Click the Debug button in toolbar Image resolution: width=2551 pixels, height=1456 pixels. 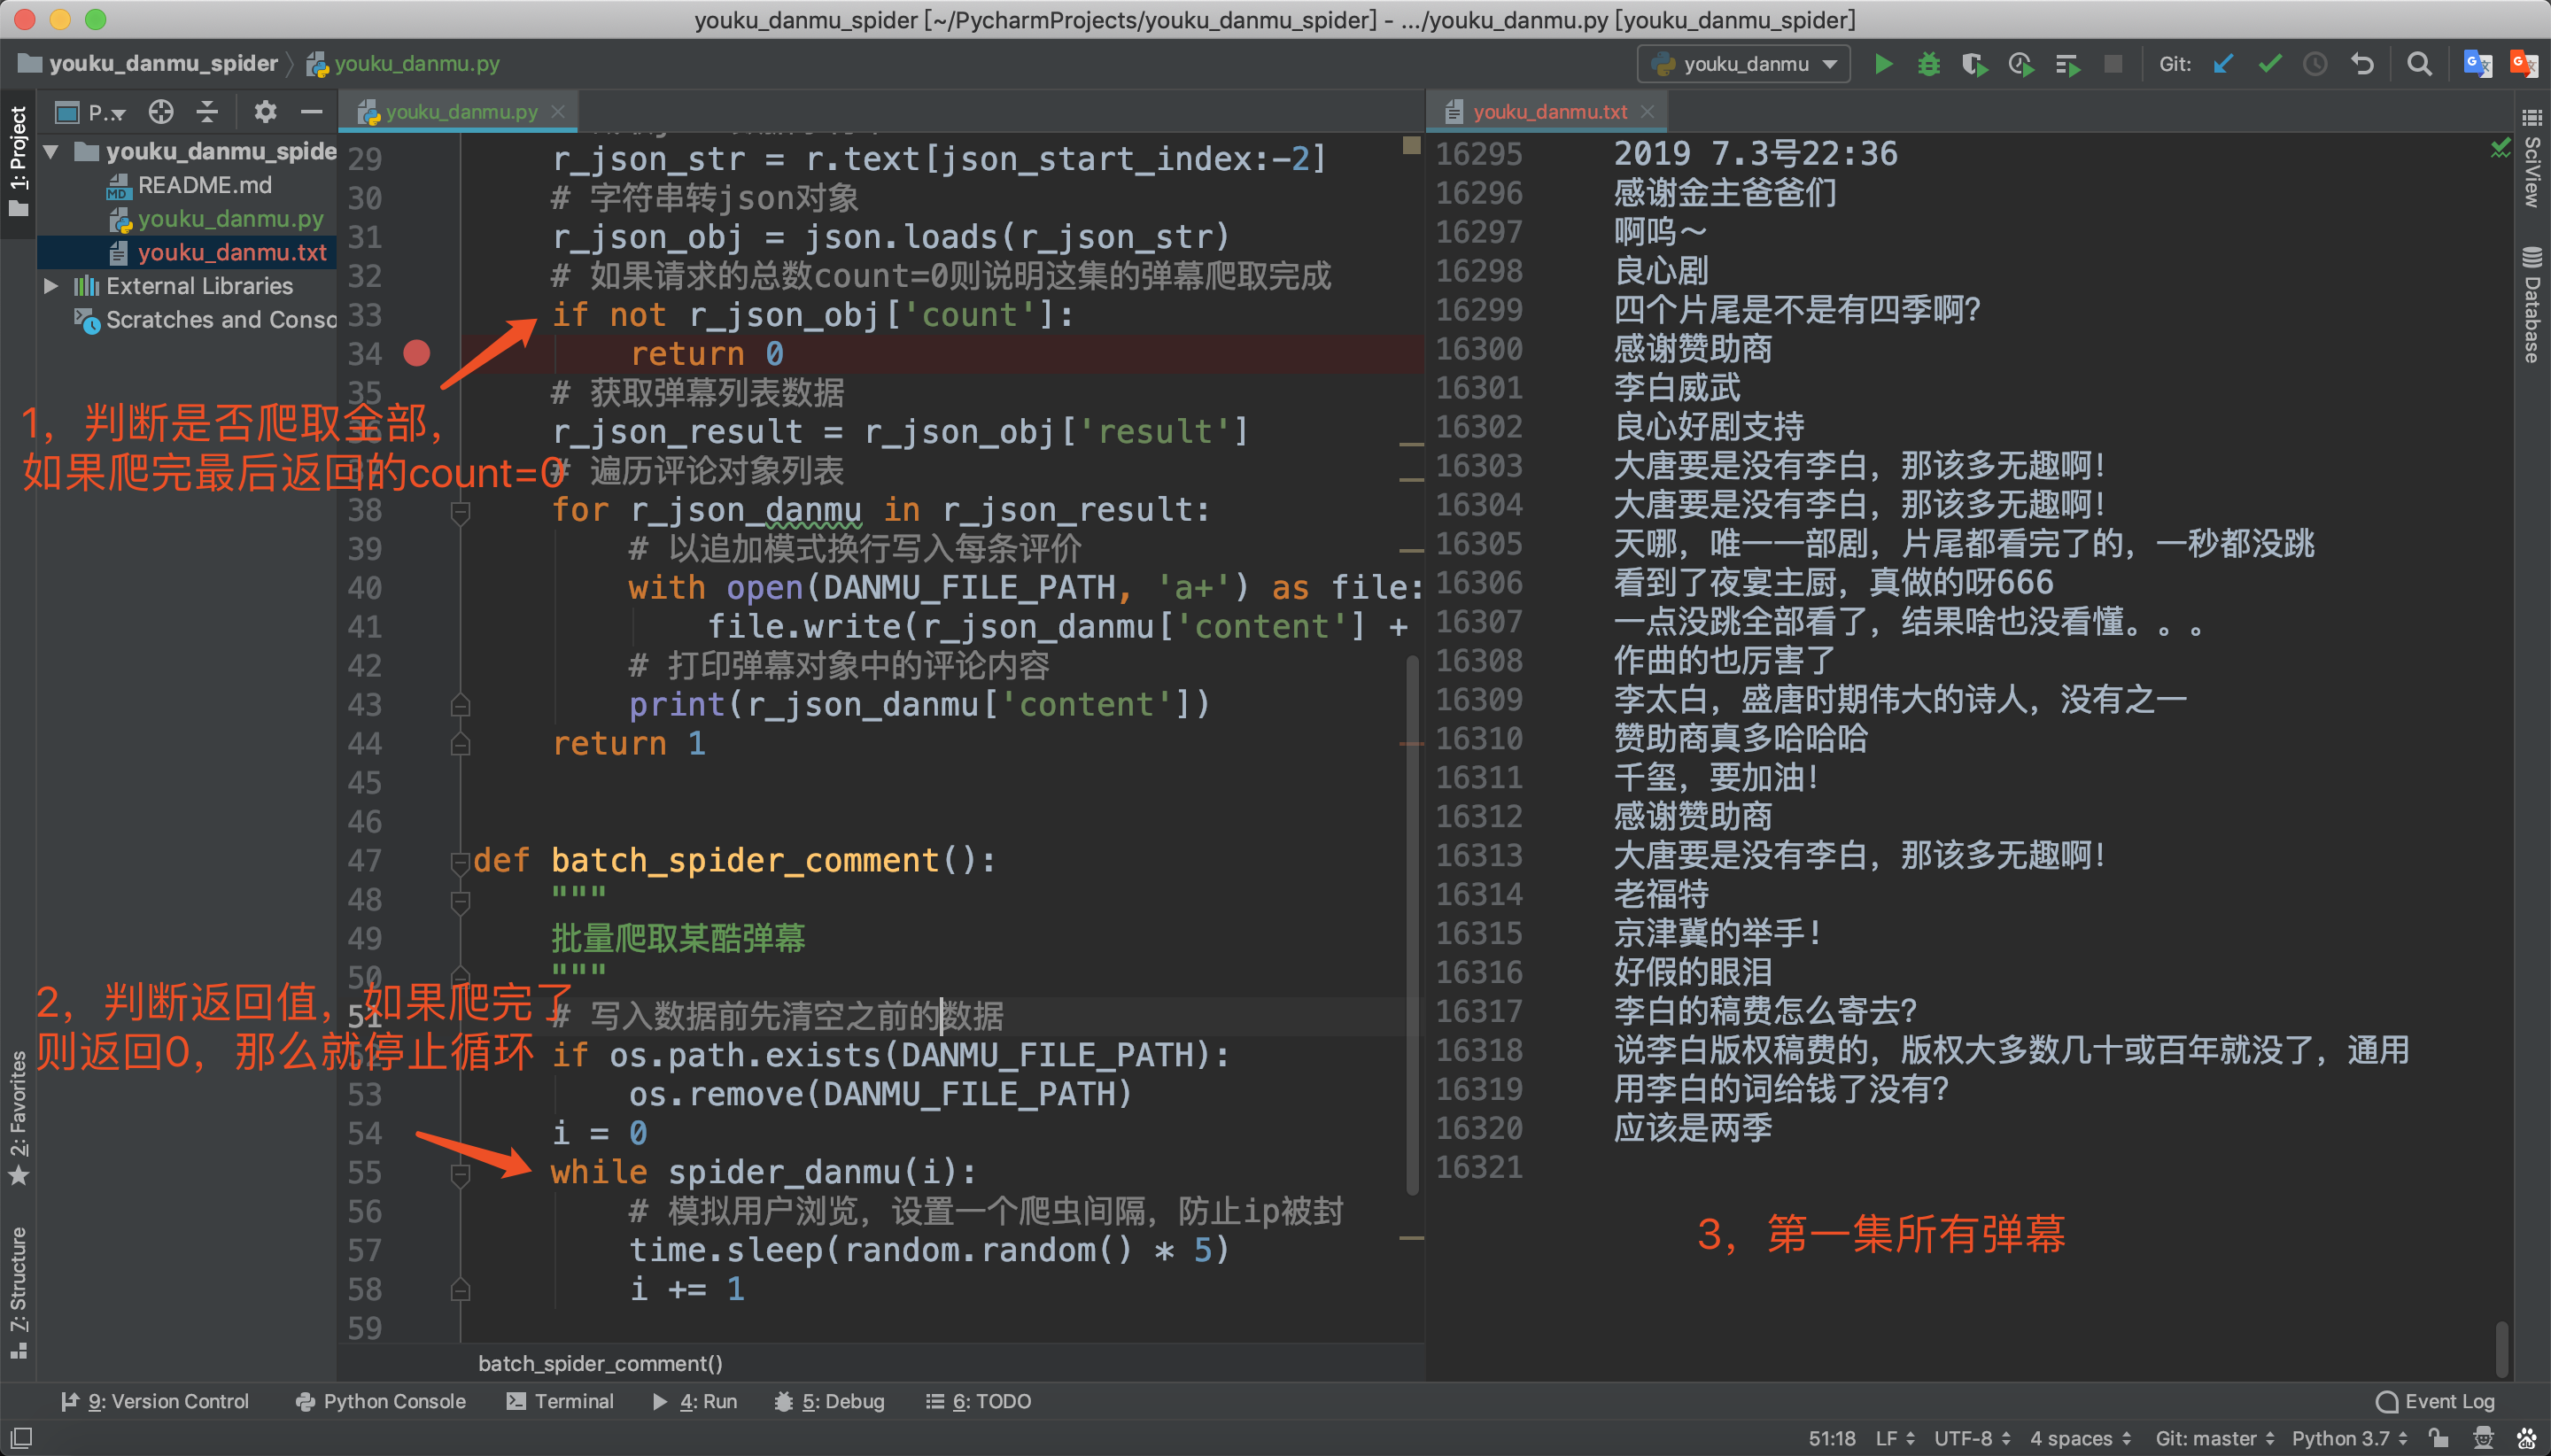tap(1926, 65)
